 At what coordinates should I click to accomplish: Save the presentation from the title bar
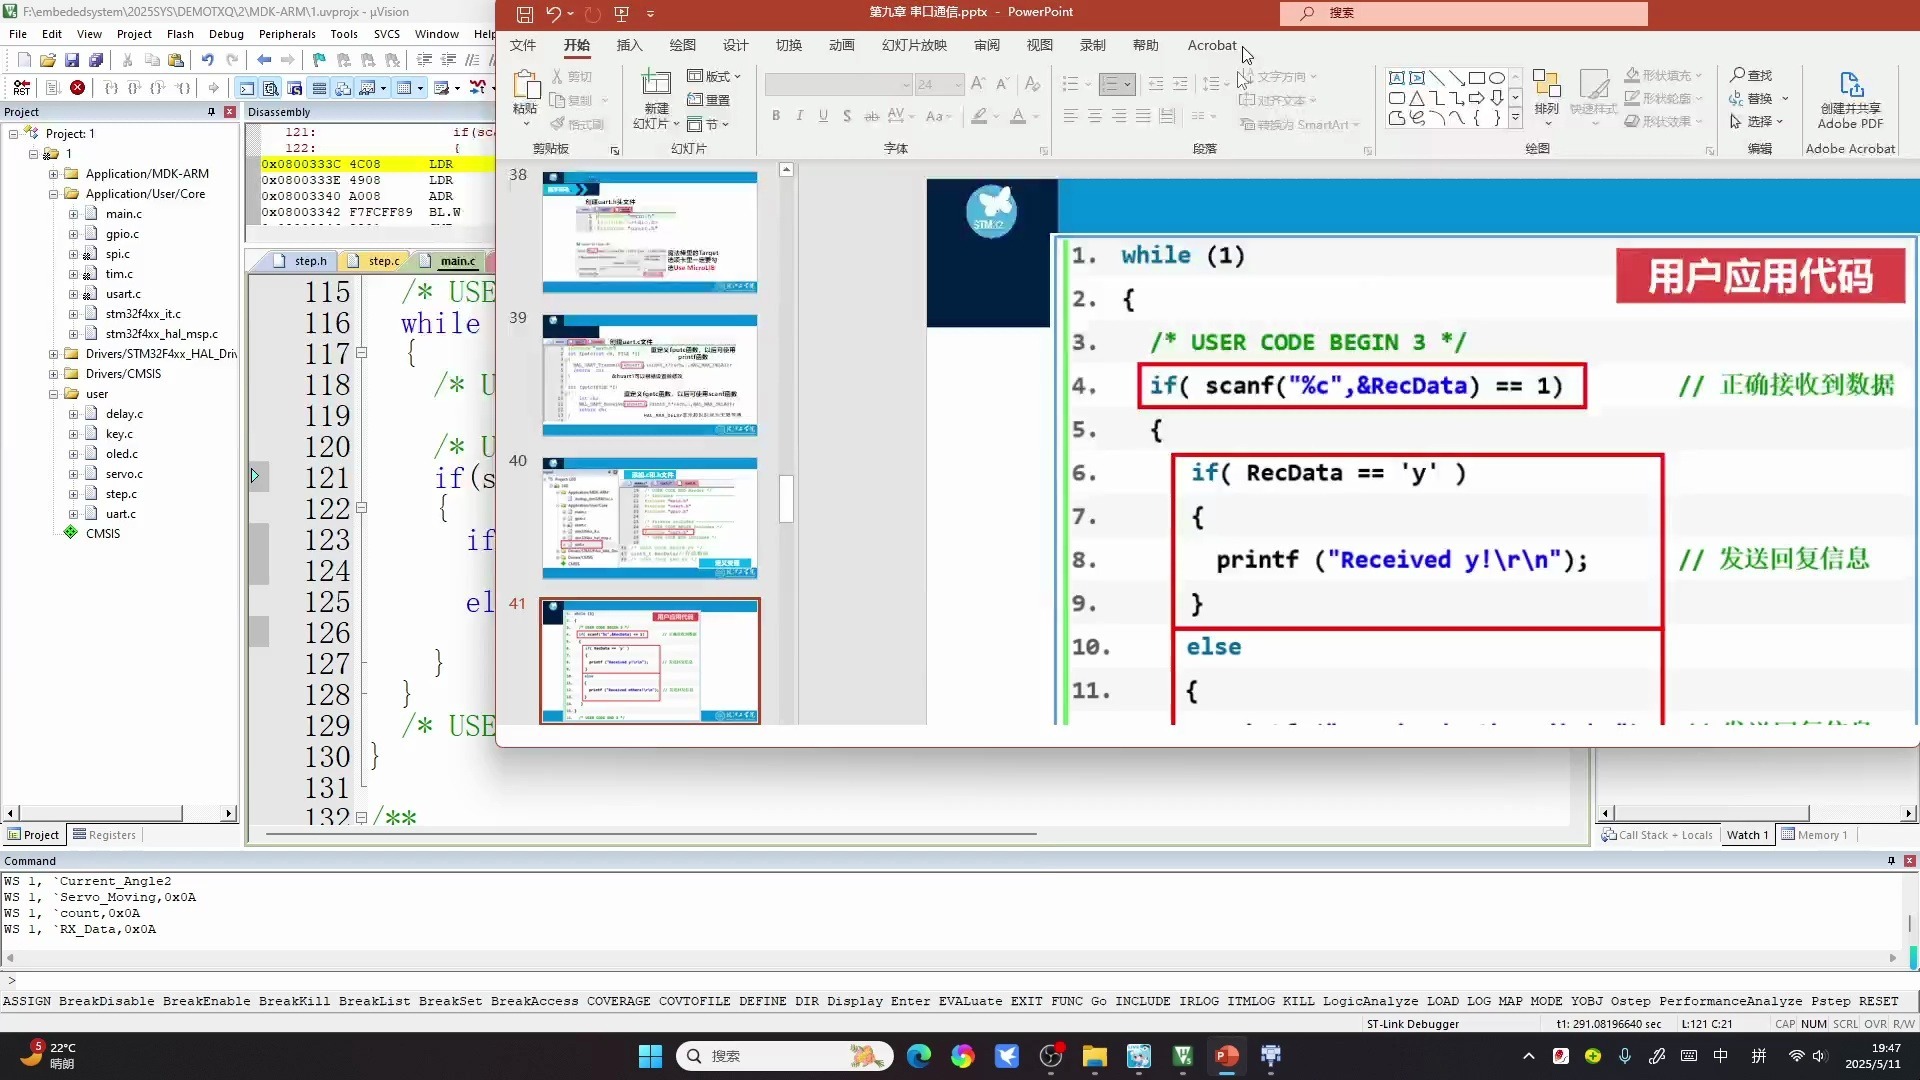pos(524,13)
